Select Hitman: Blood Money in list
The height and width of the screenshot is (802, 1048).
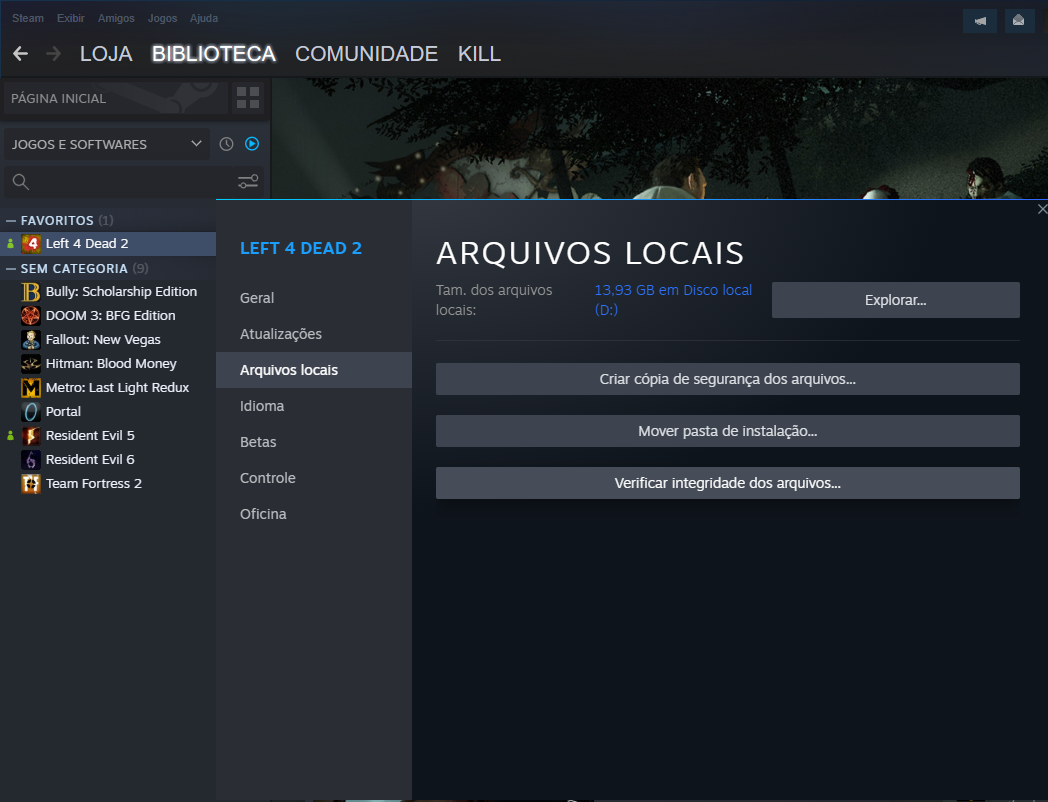click(108, 364)
